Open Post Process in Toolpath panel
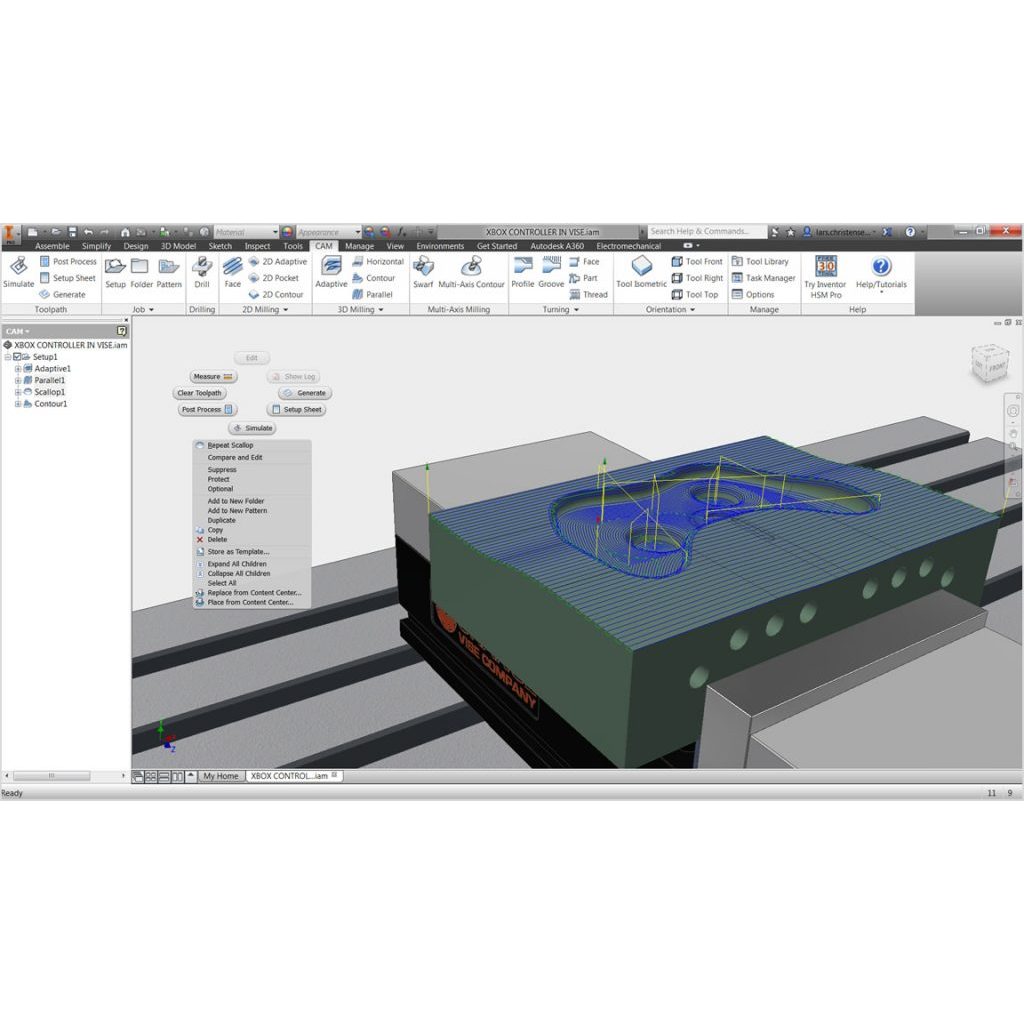Screen dimensions: 1024x1024 68,261
